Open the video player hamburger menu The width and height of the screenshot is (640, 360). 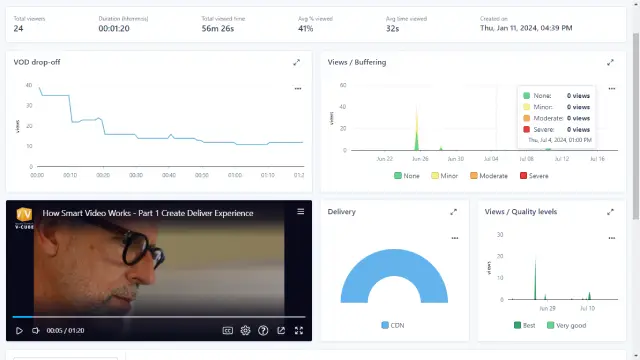pos(300,211)
